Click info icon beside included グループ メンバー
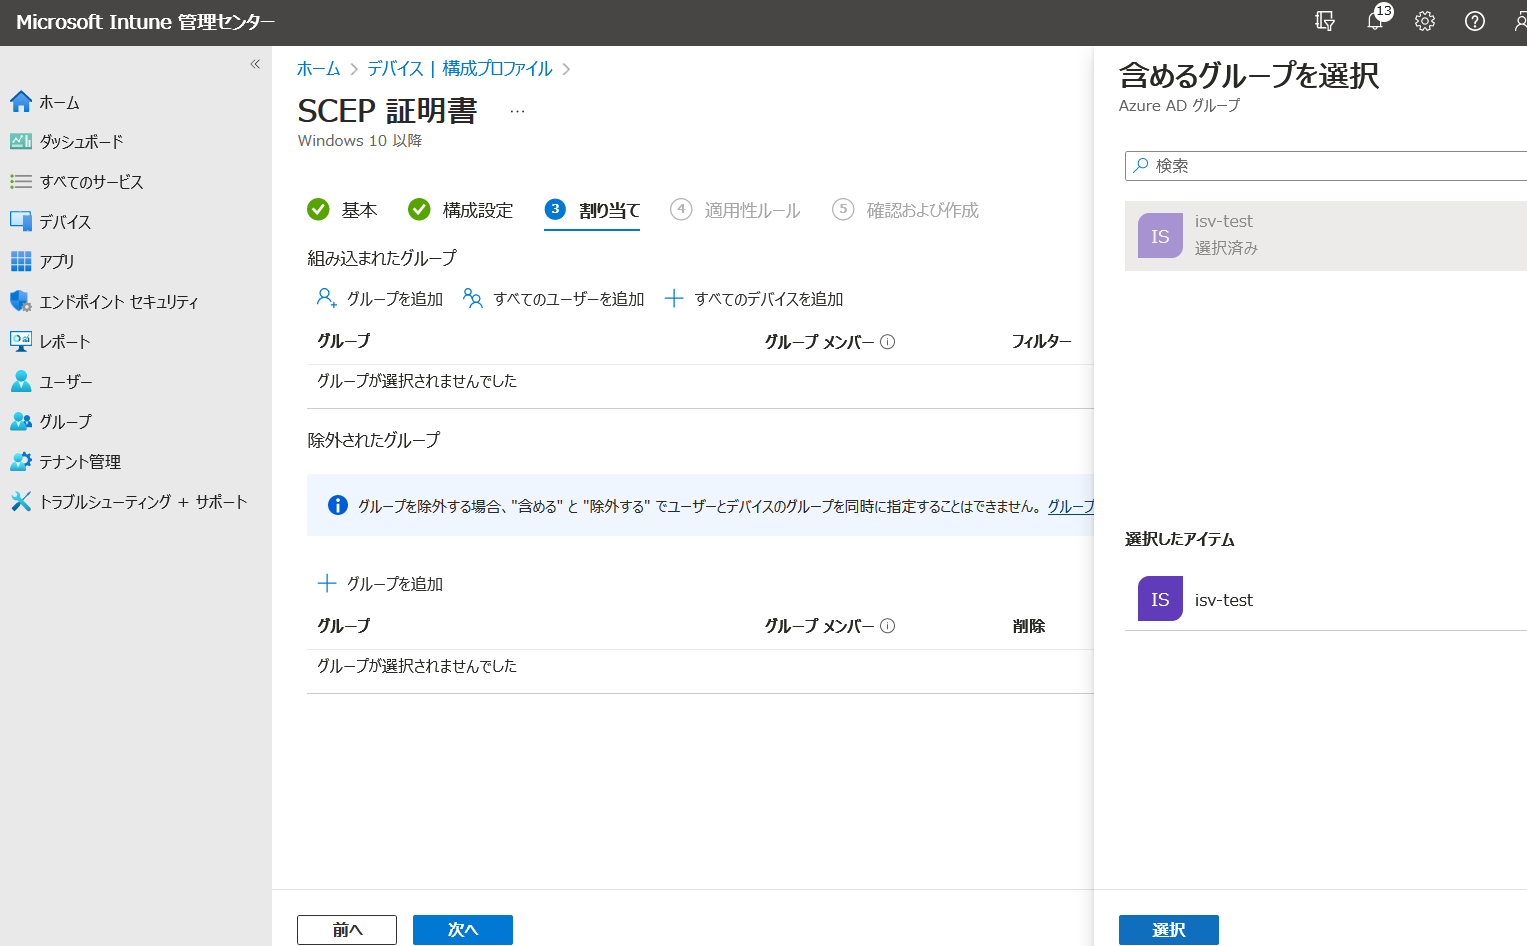The image size is (1527, 946). pos(888,342)
